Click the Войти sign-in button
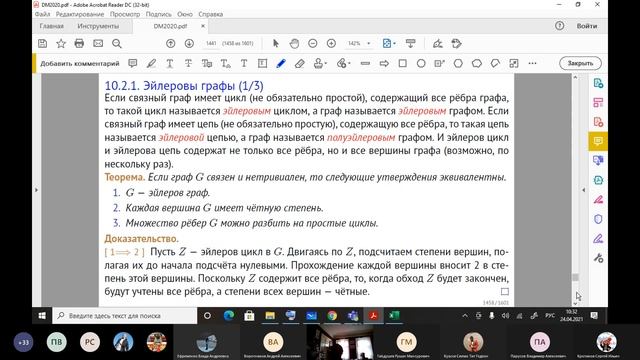640x360 pixels. coord(587,26)
